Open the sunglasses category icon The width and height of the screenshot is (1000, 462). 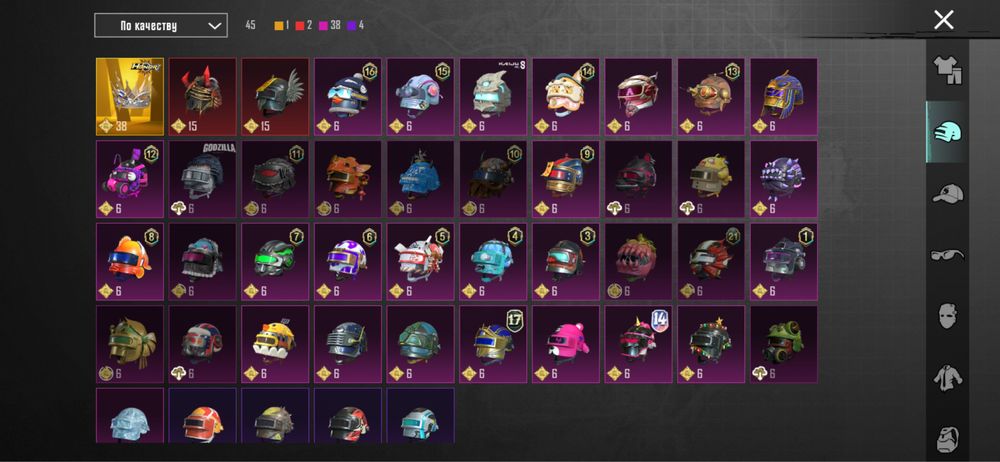[x=948, y=255]
